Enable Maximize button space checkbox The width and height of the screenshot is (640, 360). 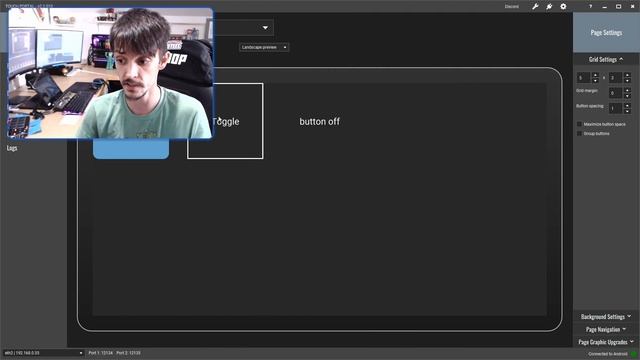coord(579,124)
